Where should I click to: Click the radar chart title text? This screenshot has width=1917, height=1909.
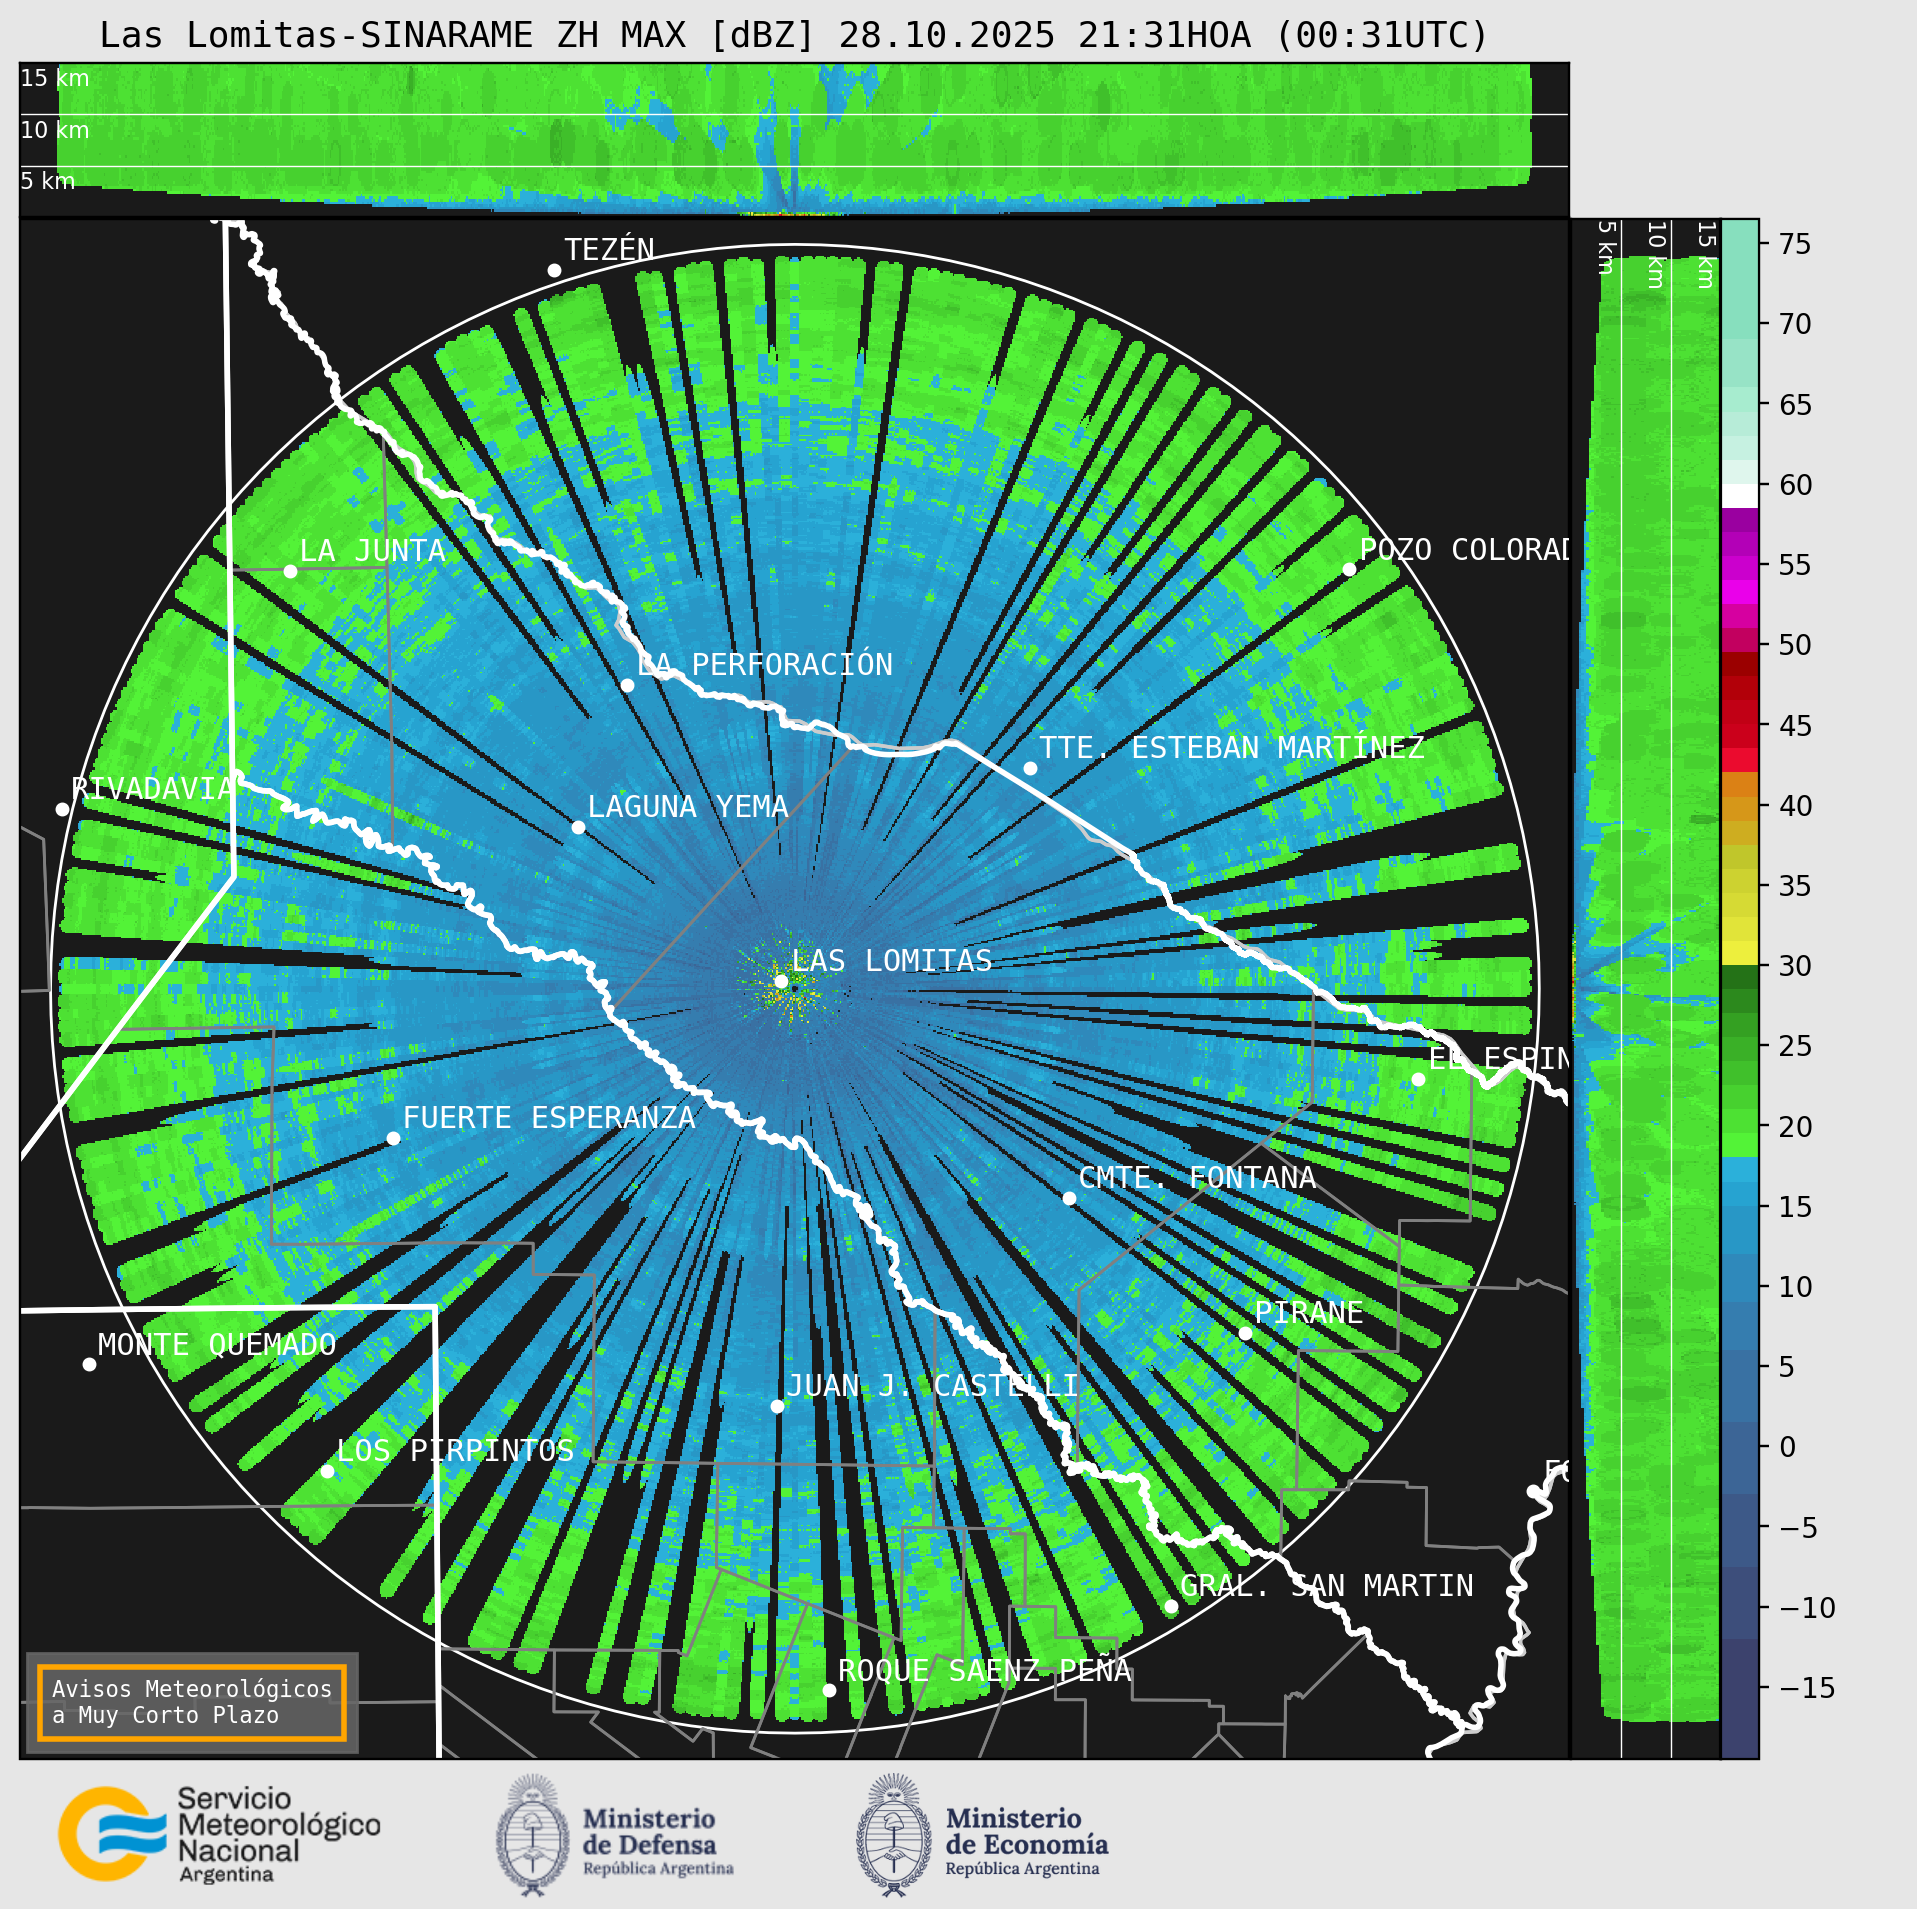794,35
